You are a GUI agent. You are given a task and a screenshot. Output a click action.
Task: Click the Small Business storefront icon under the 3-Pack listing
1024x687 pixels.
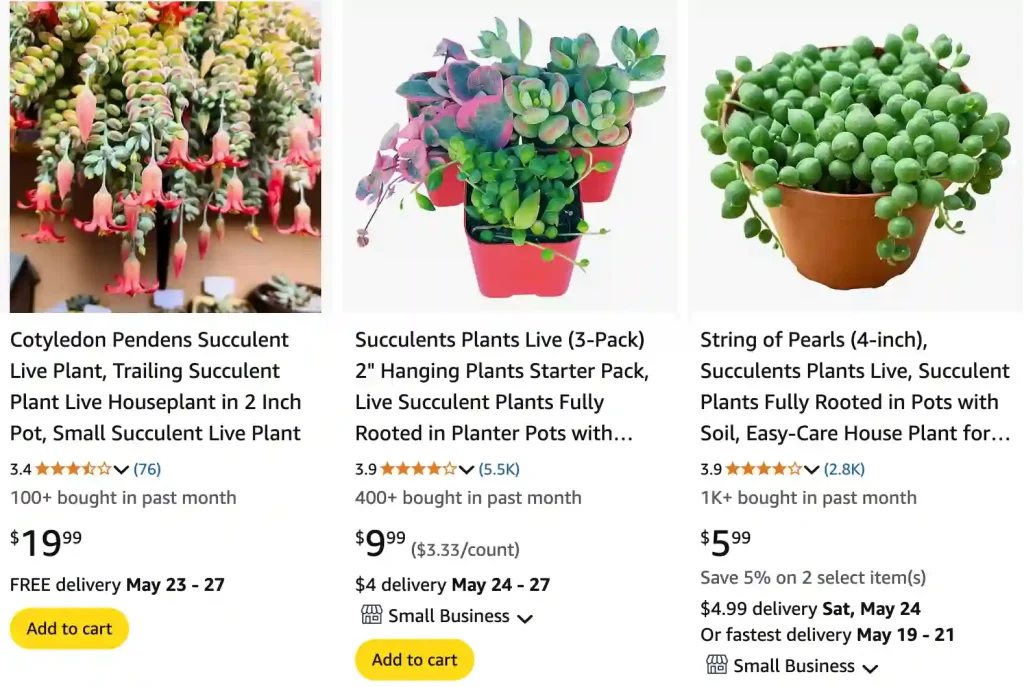[372, 616]
